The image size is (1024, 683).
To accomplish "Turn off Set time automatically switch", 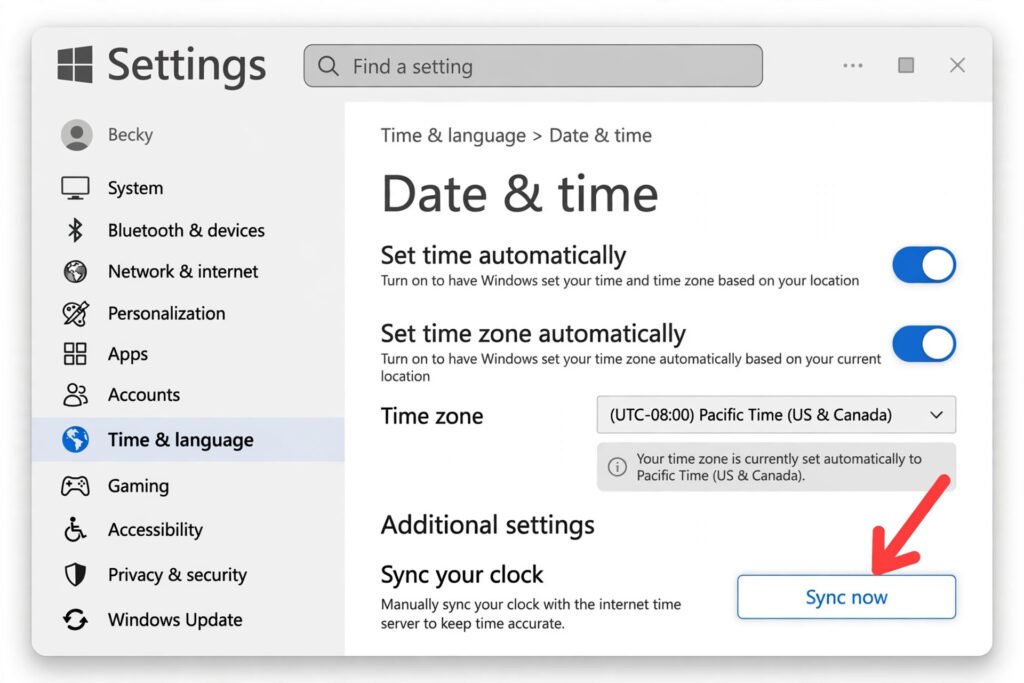I will coord(924,265).
